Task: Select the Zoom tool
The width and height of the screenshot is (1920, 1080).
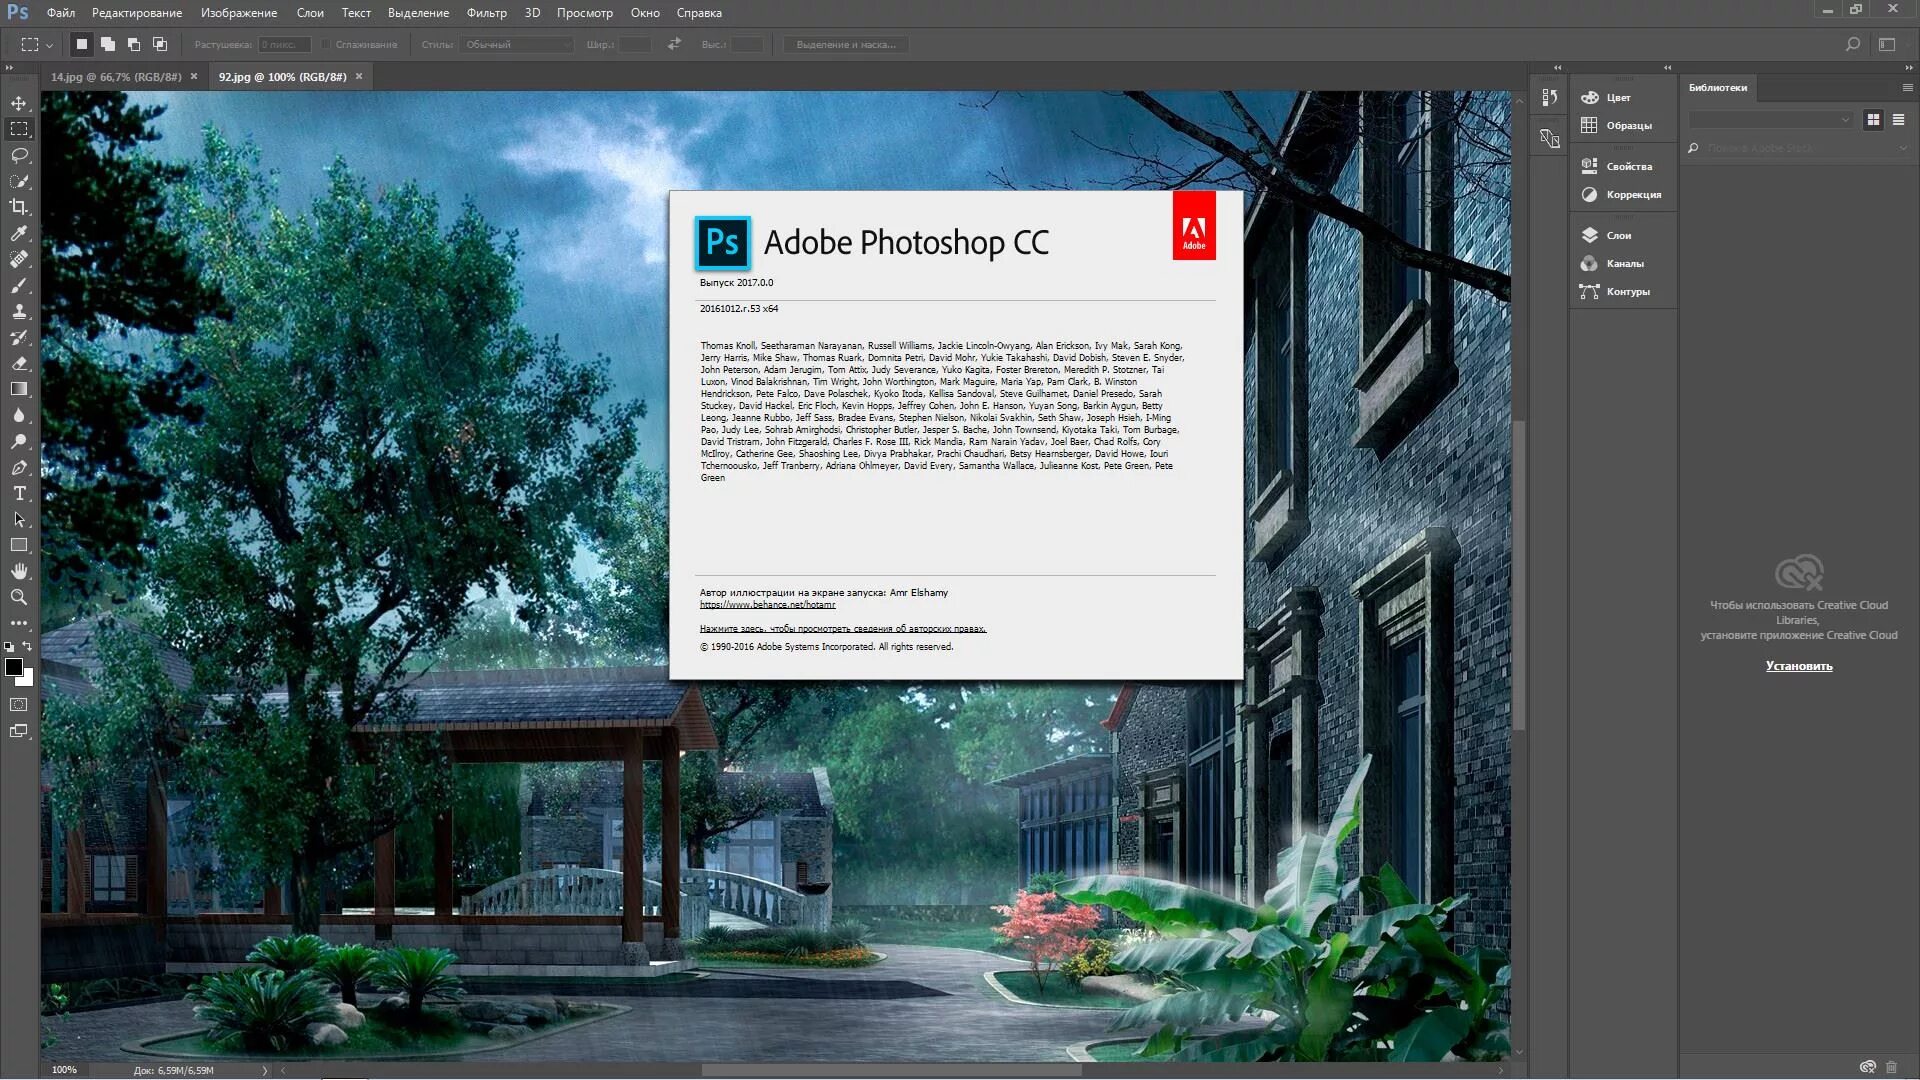Action: click(x=19, y=597)
